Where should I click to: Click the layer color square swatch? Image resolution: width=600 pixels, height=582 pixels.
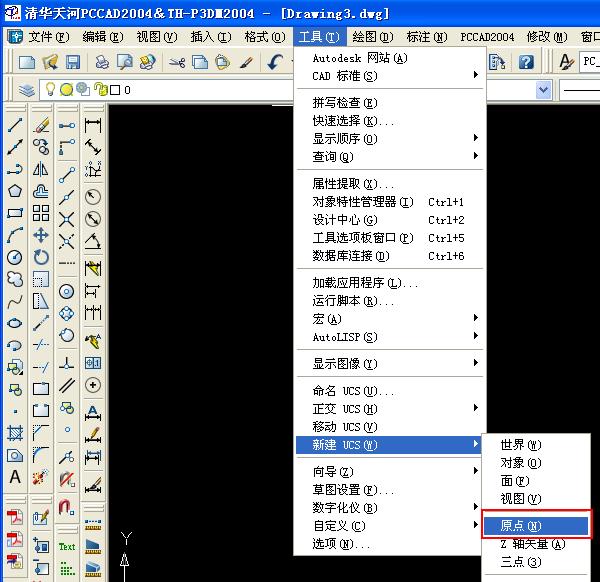[115, 90]
